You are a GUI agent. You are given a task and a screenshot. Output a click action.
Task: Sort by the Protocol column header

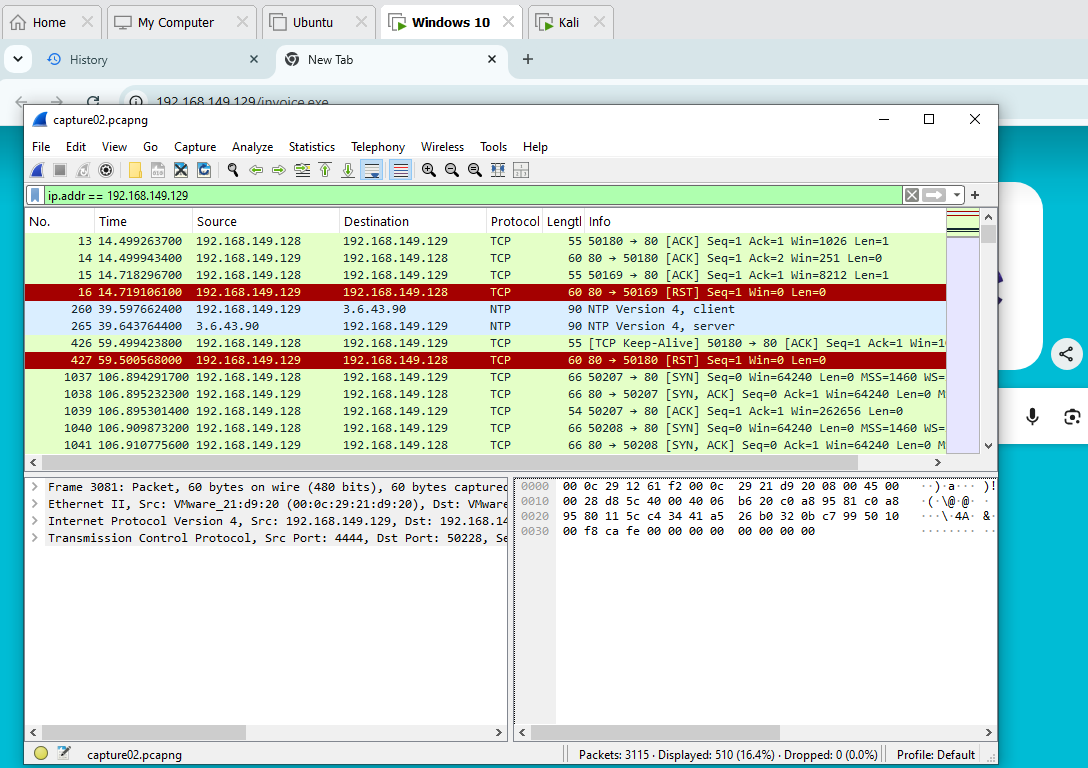(514, 221)
